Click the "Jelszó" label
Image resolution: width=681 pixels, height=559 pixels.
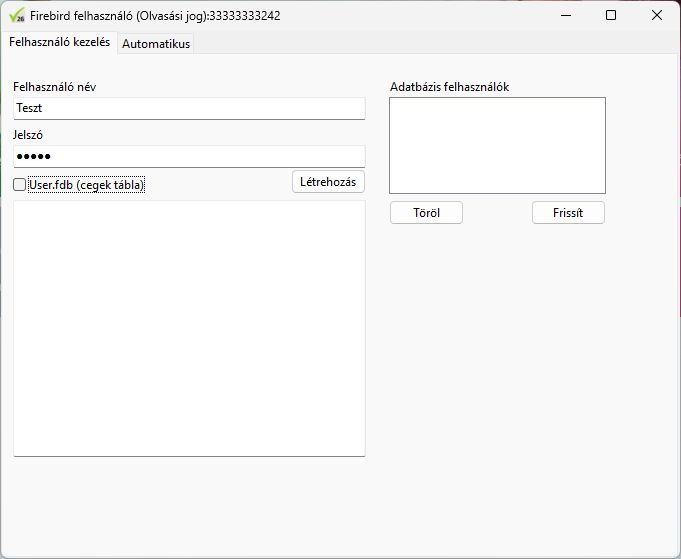[x=28, y=135]
